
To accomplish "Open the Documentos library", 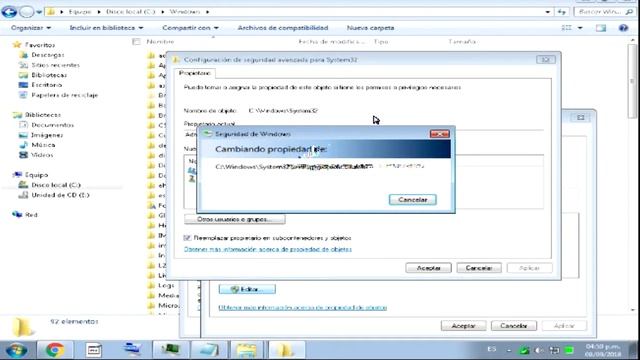I will [x=52, y=125].
